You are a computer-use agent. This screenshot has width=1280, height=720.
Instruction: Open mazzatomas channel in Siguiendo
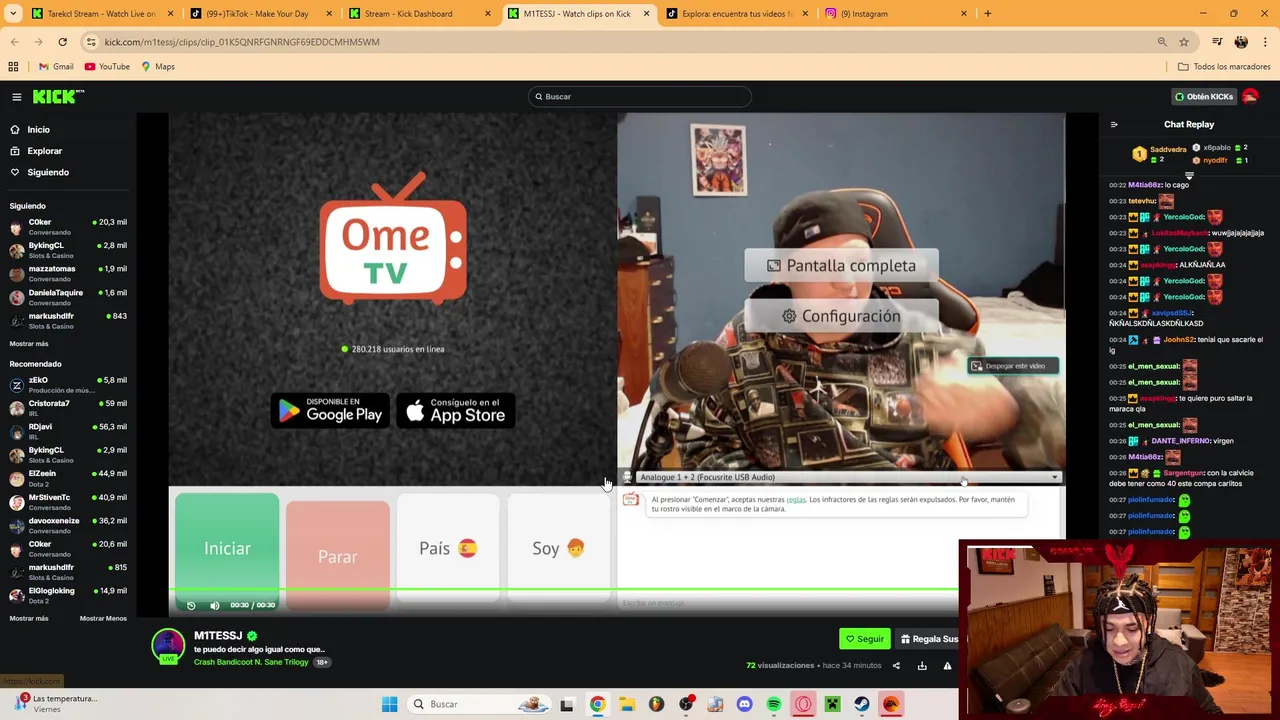click(68, 273)
